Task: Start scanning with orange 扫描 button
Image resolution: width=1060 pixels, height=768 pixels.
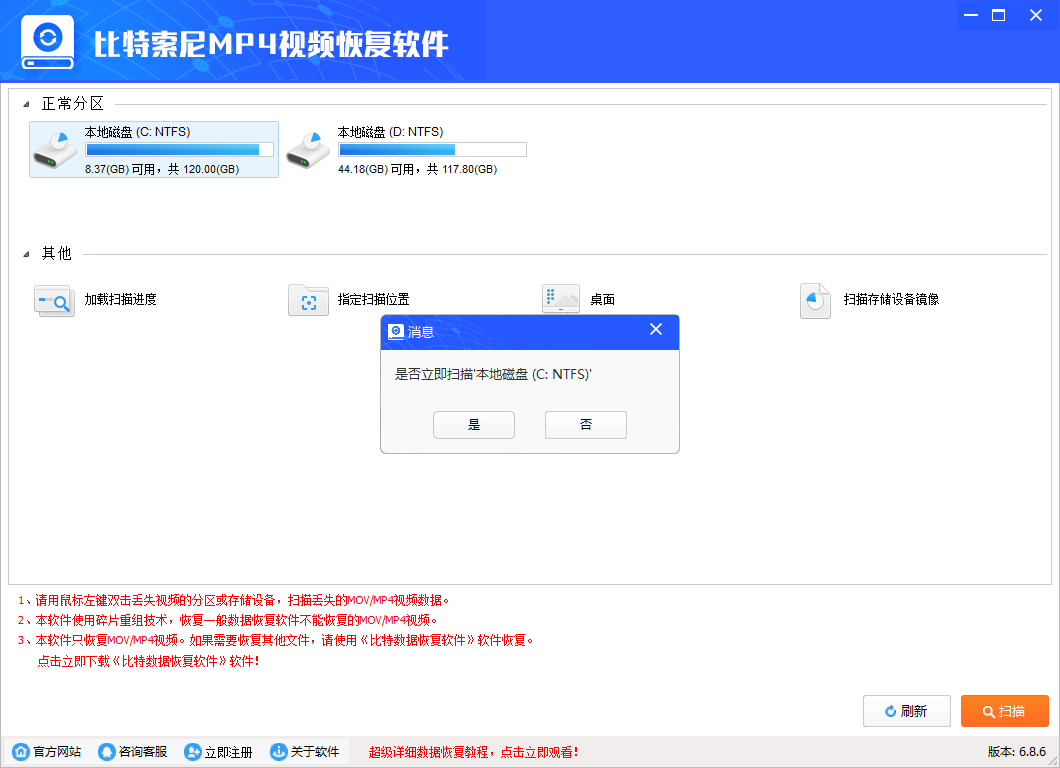Action: [1005, 711]
